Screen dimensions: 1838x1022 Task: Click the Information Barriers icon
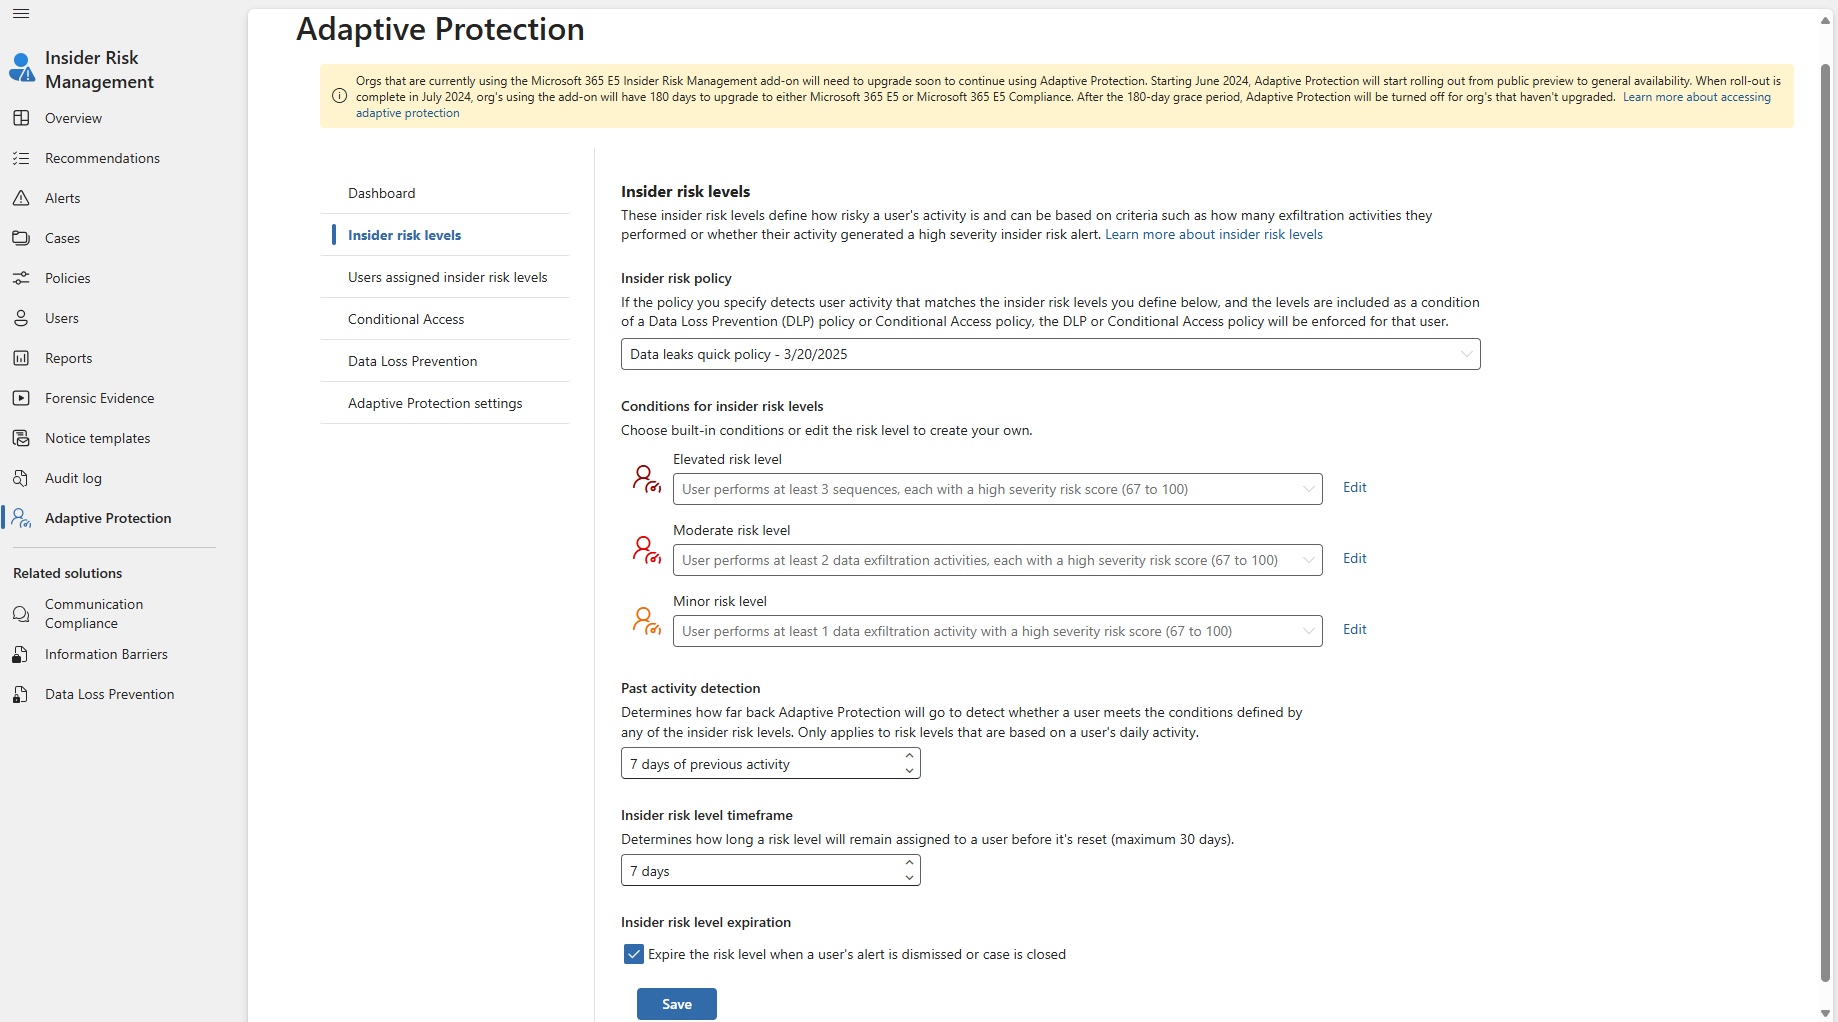pos(21,654)
